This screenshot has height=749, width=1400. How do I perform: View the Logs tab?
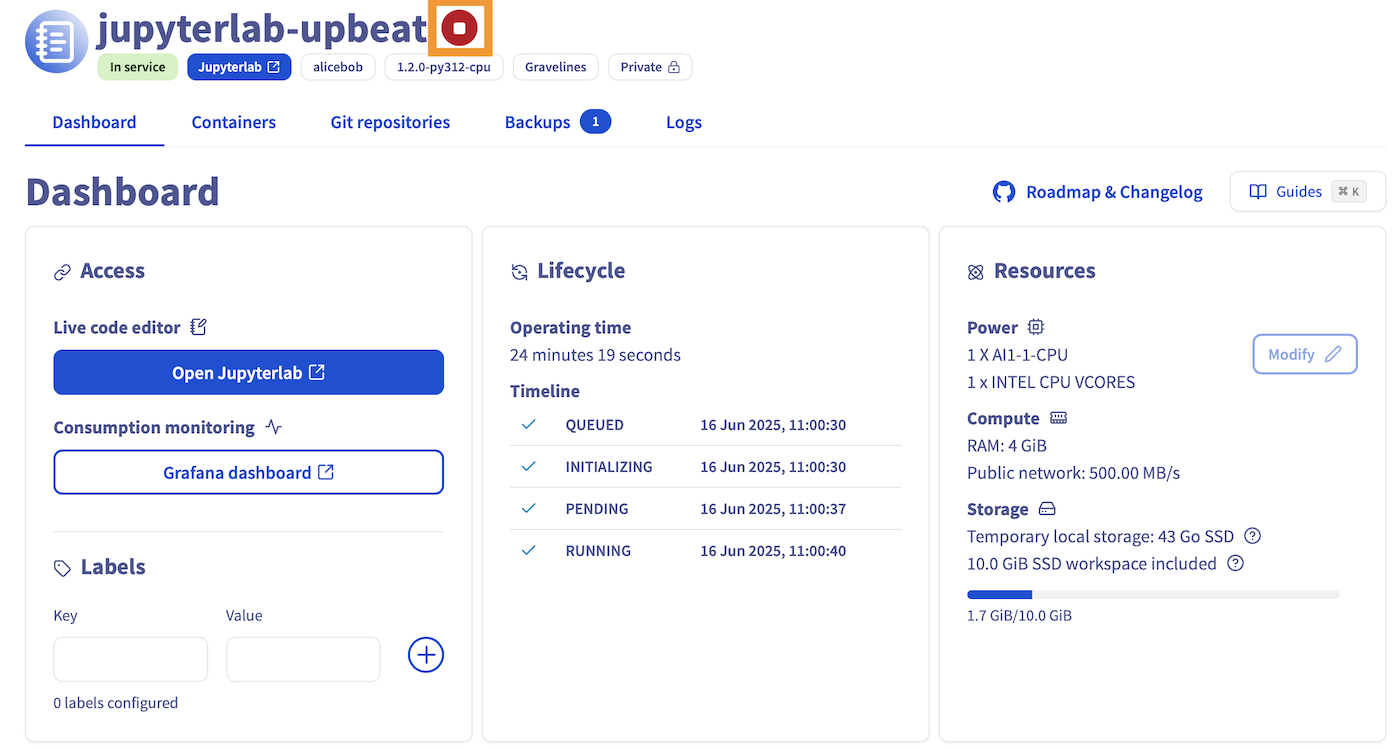(684, 122)
